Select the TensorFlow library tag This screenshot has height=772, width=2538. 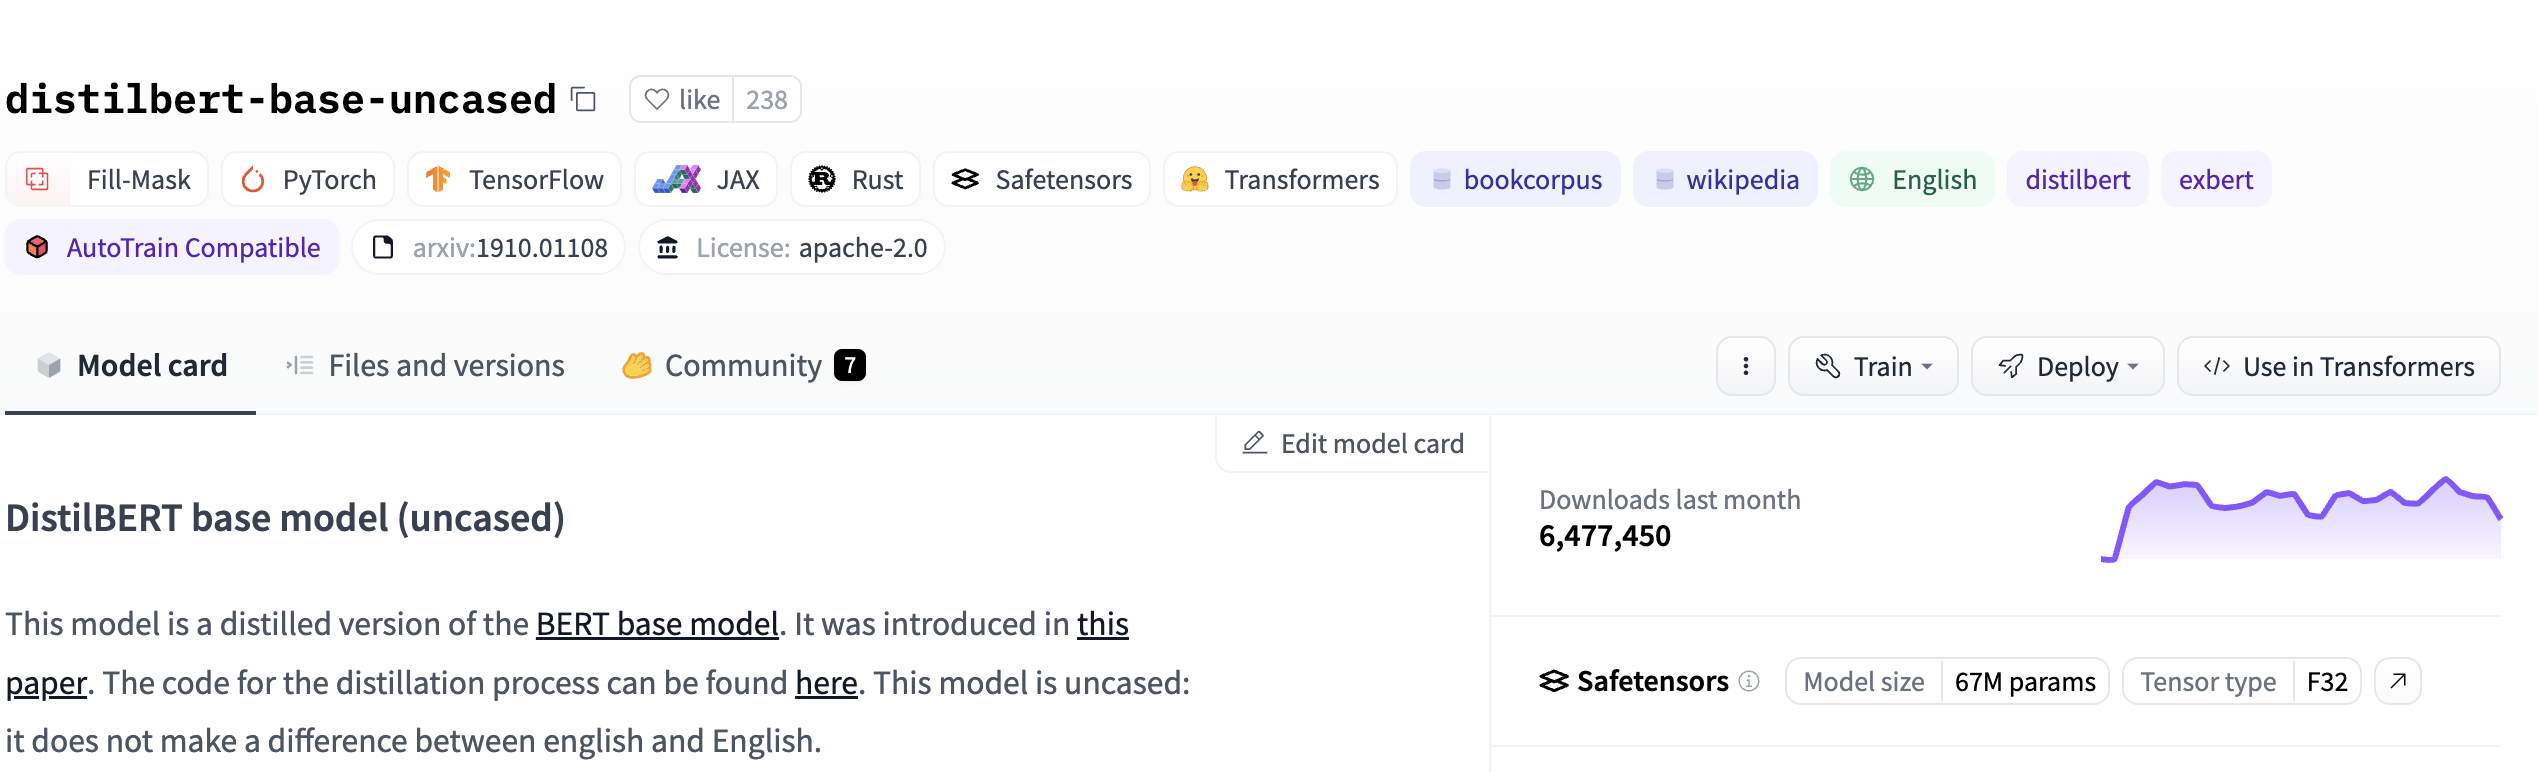pyautogui.click(x=515, y=180)
